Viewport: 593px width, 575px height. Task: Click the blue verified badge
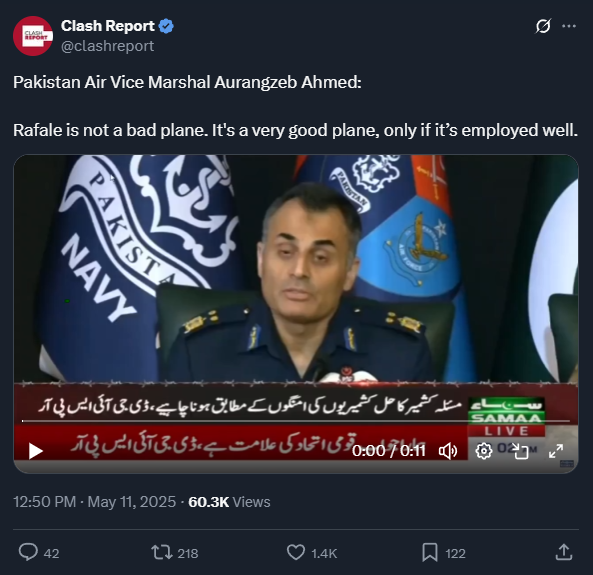(166, 26)
